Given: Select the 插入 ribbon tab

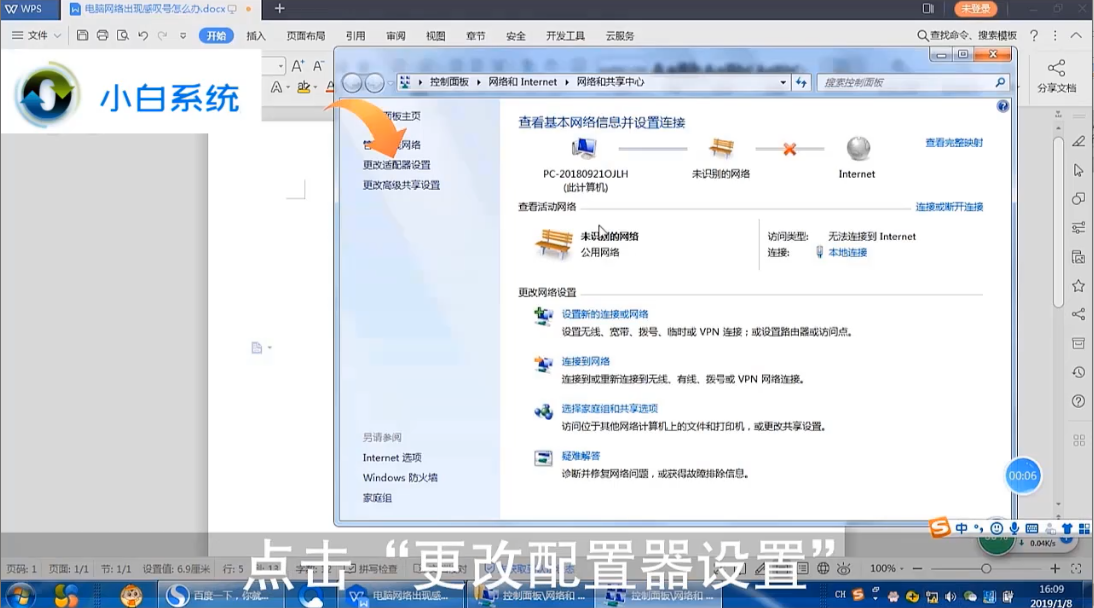Looking at the screenshot, I should pyautogui.click(x=256, y=36).
